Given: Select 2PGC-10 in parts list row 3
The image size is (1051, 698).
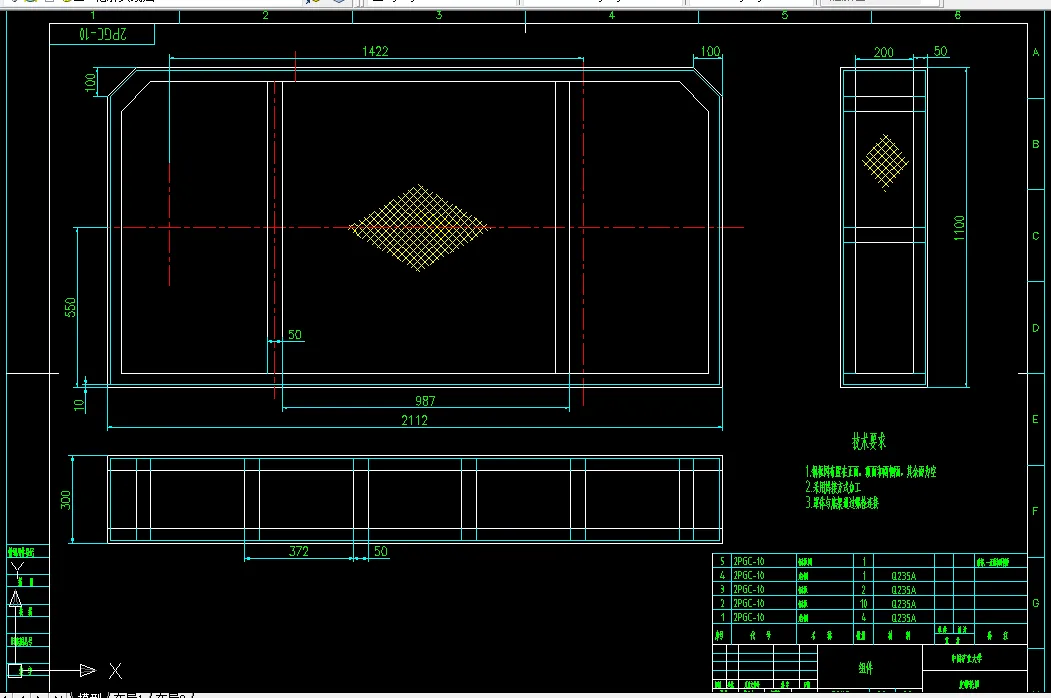Looking at the screenshot, I should click(x=749, y=589).
